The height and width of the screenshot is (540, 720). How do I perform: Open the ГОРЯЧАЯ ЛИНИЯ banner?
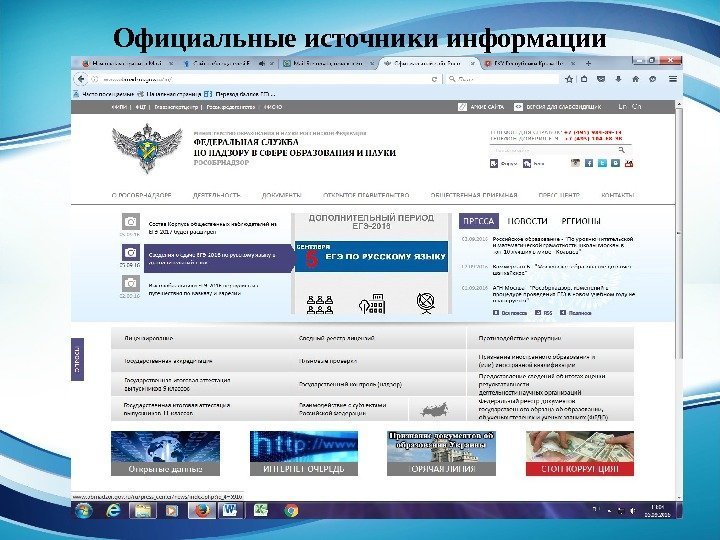(442, 453)
